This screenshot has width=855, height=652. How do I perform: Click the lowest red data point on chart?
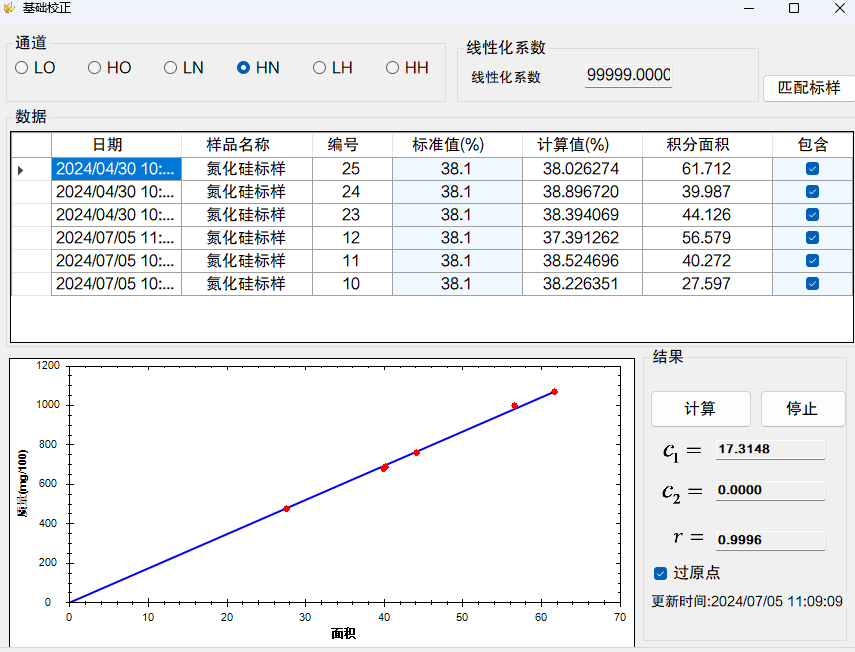pyautogui.click(x=287, y=509)
